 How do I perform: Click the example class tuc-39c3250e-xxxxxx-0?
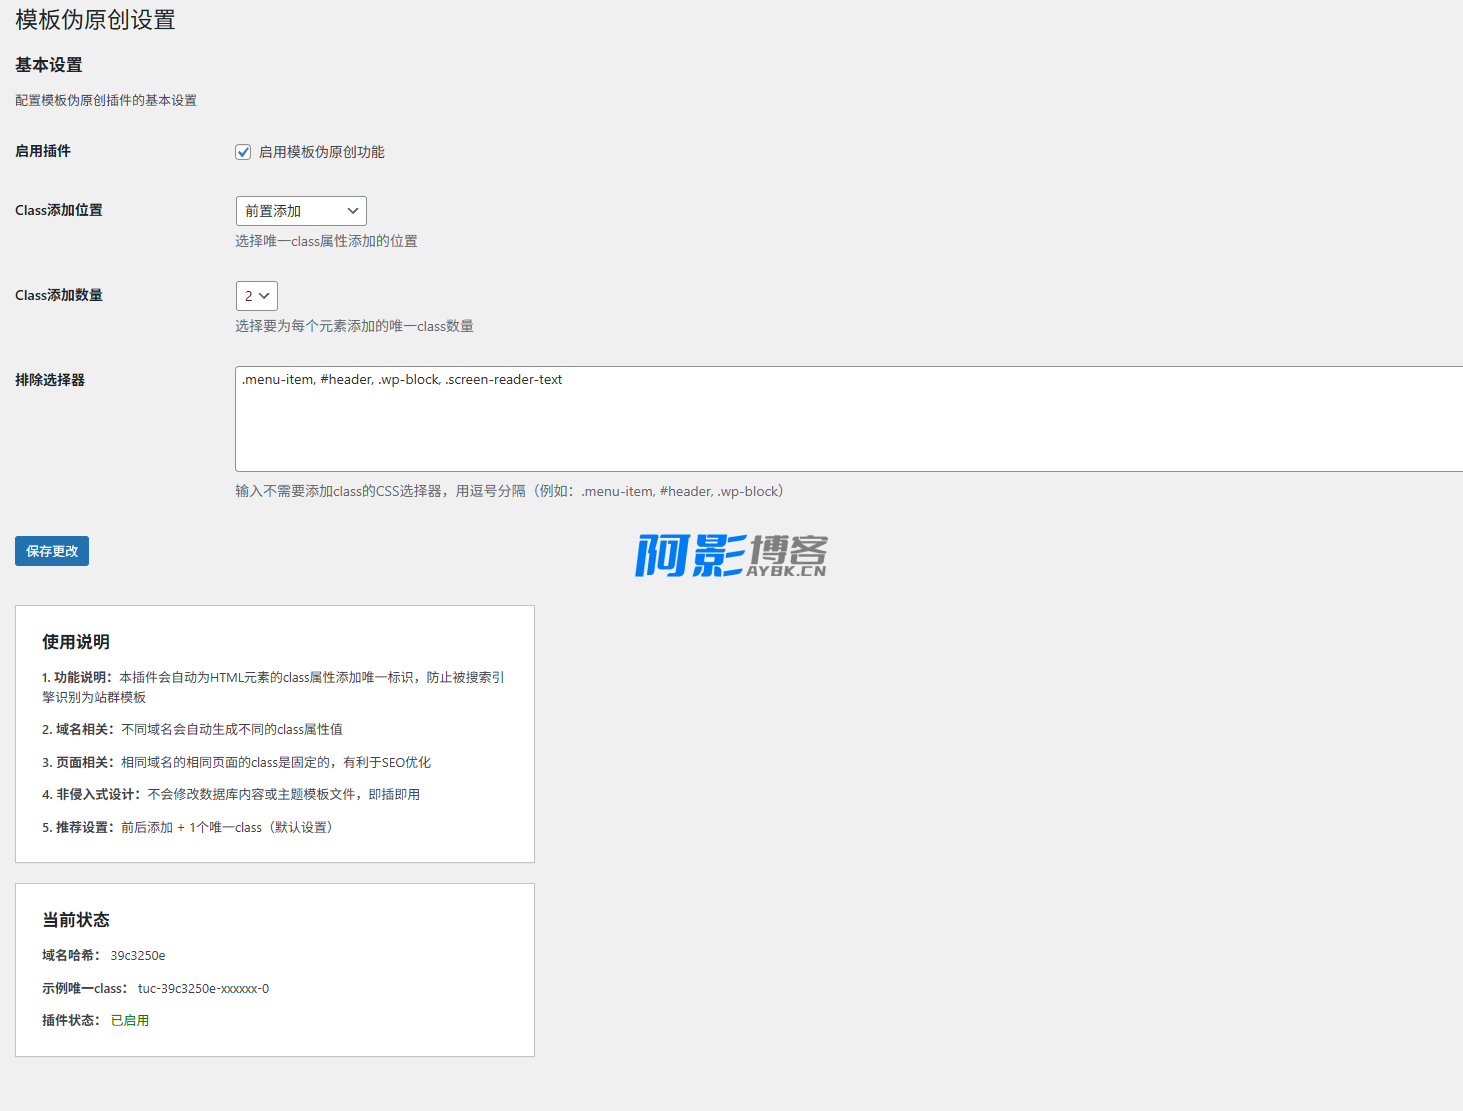point(203,988)
